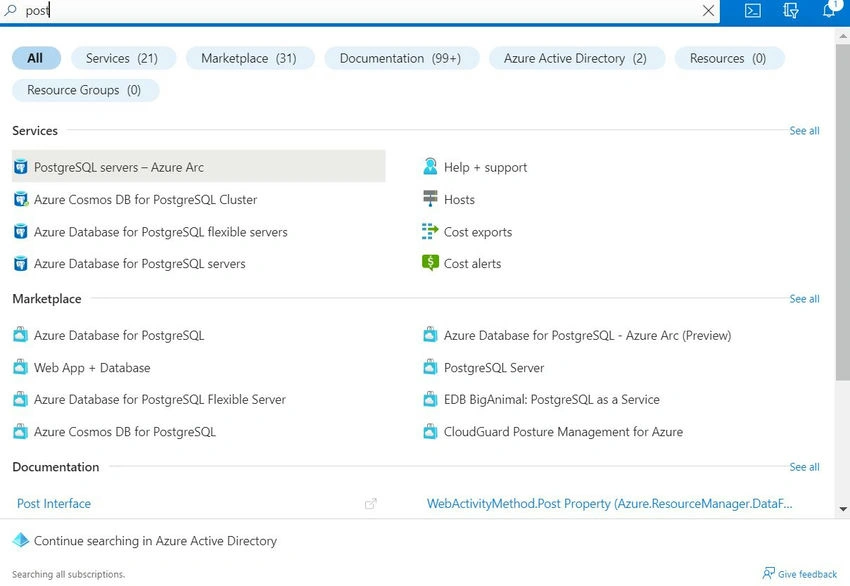Filter results by Documentation (99+)
The width and height of the screenshot is (850, 586).
point(401,58)
